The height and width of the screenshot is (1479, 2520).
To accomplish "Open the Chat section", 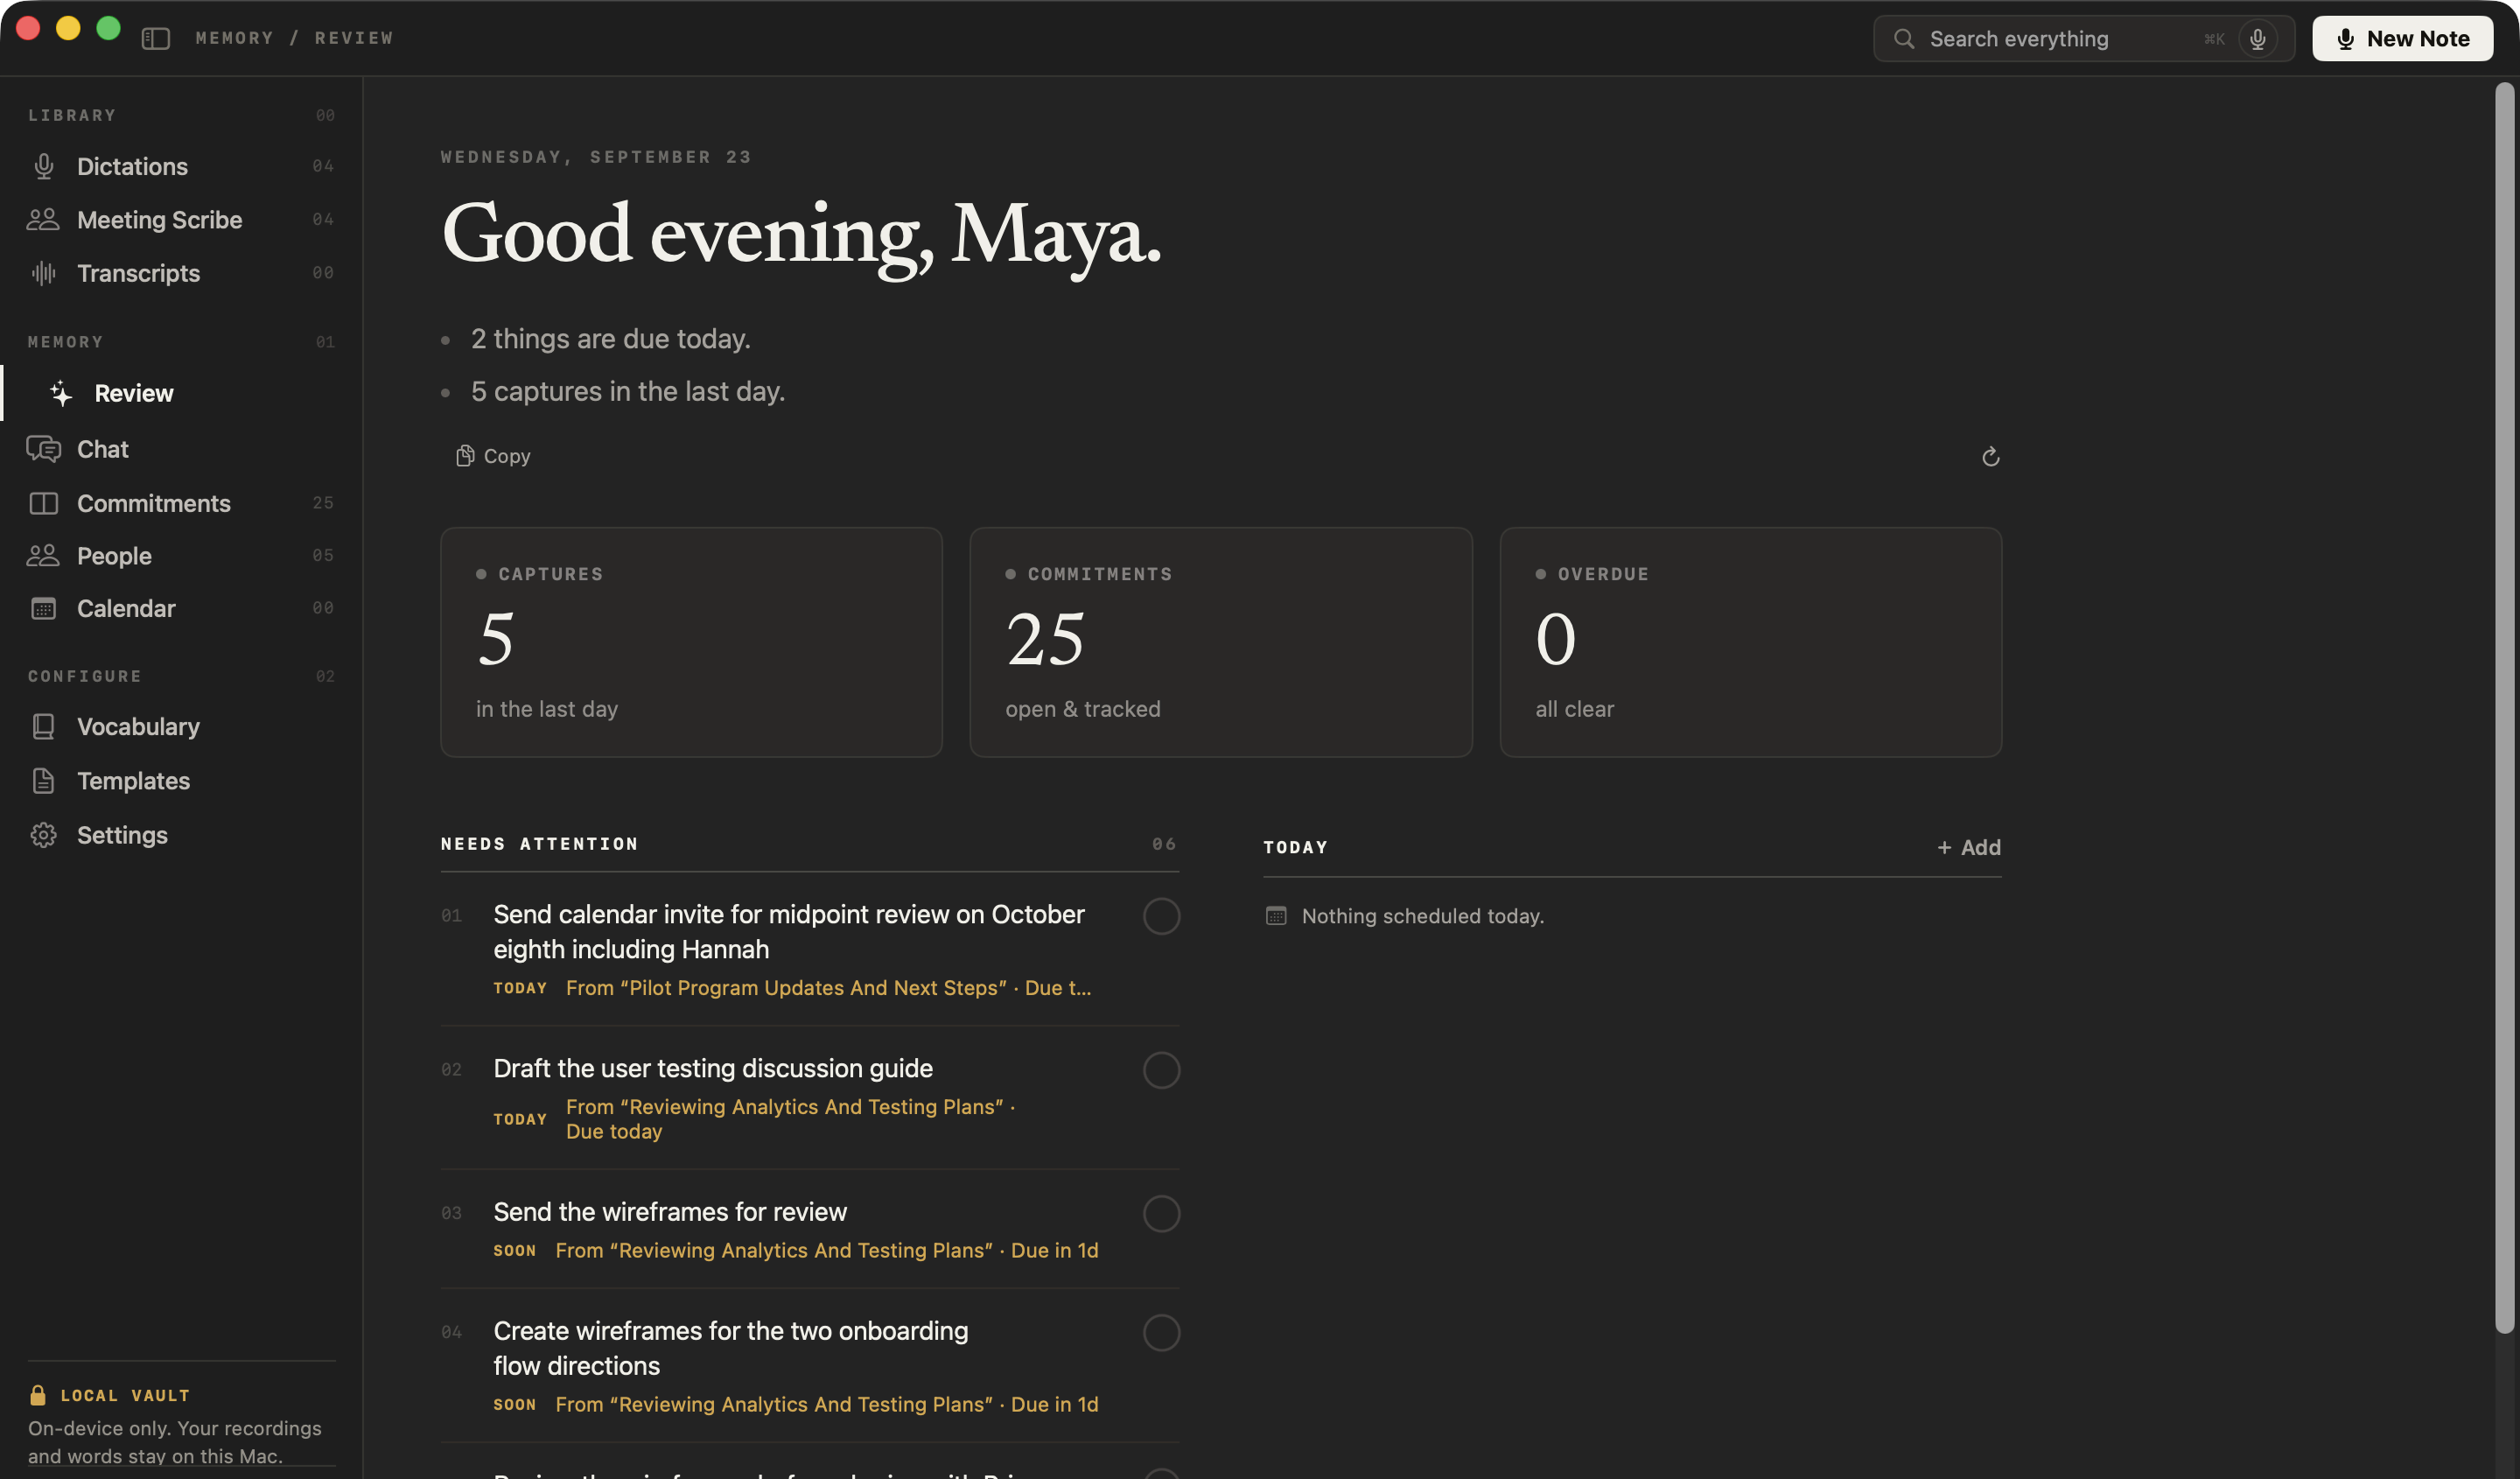I will click(x=181, y=449).
